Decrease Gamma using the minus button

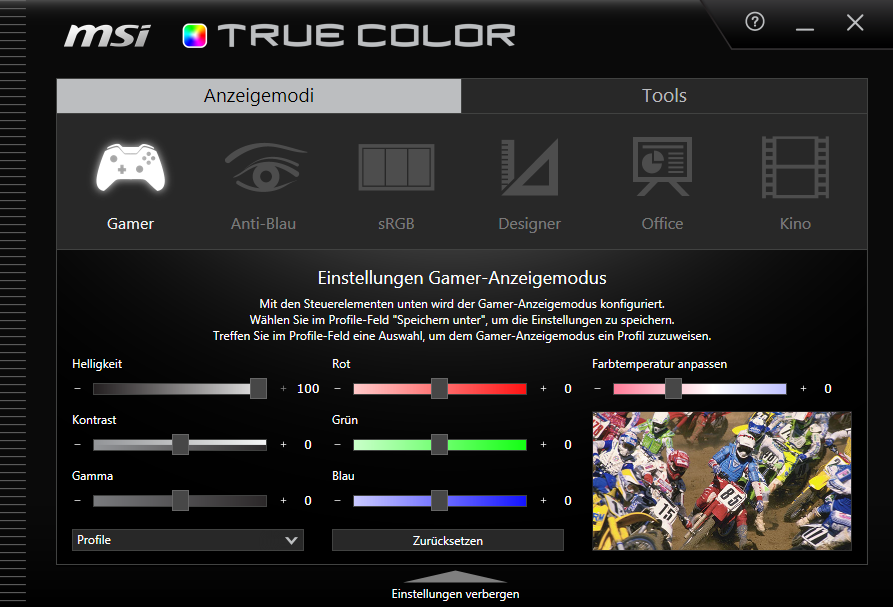78,501
